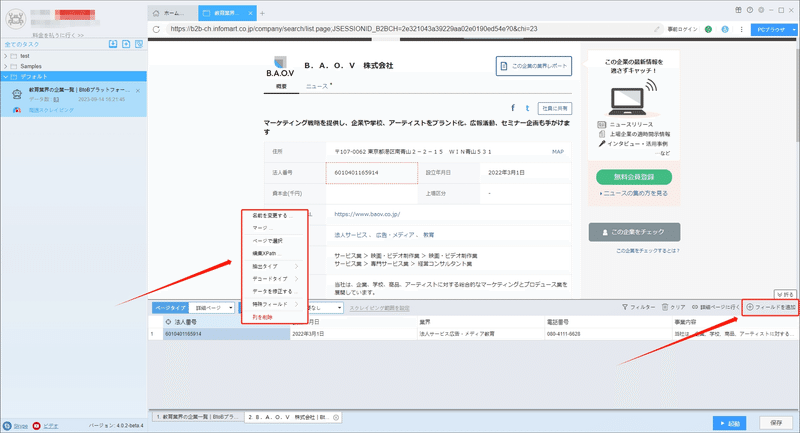
Task: Click この企業をチェックするとは? link
Action: 648,251
